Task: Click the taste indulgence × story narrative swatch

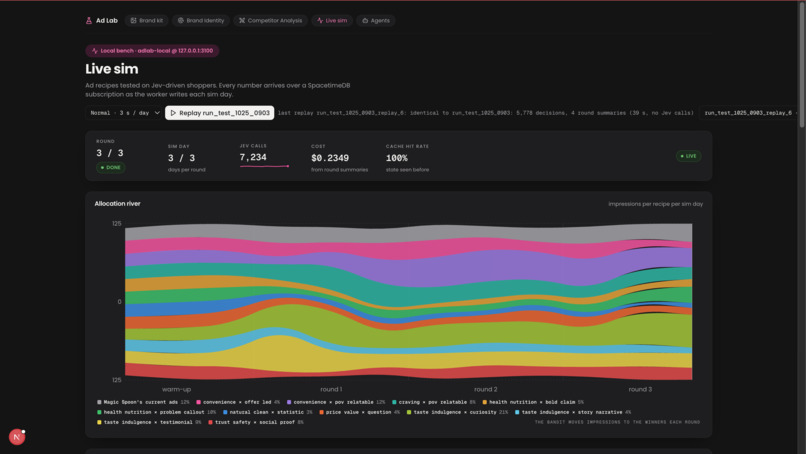Action: [x=517, y=412]
